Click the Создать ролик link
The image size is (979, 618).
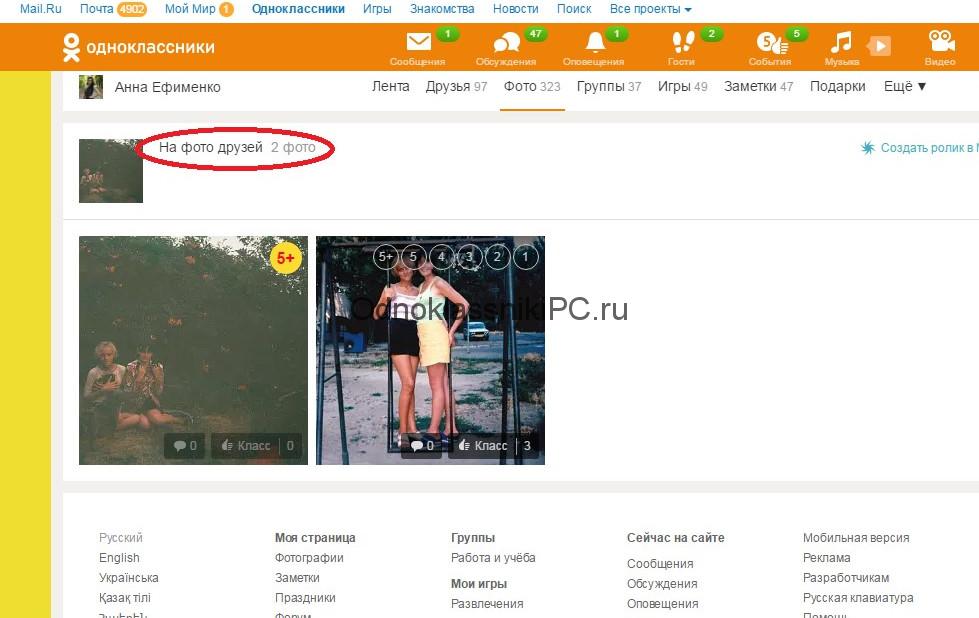point(919,148)
